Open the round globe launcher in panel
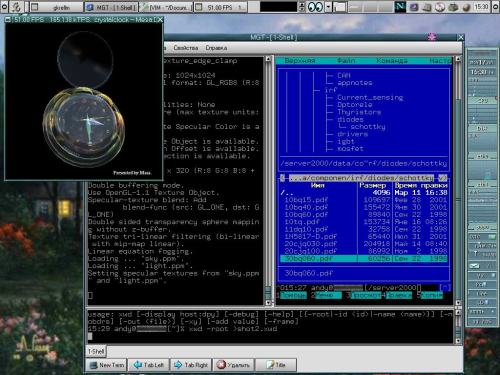The image size is (500, 375). tap(466, 7)
